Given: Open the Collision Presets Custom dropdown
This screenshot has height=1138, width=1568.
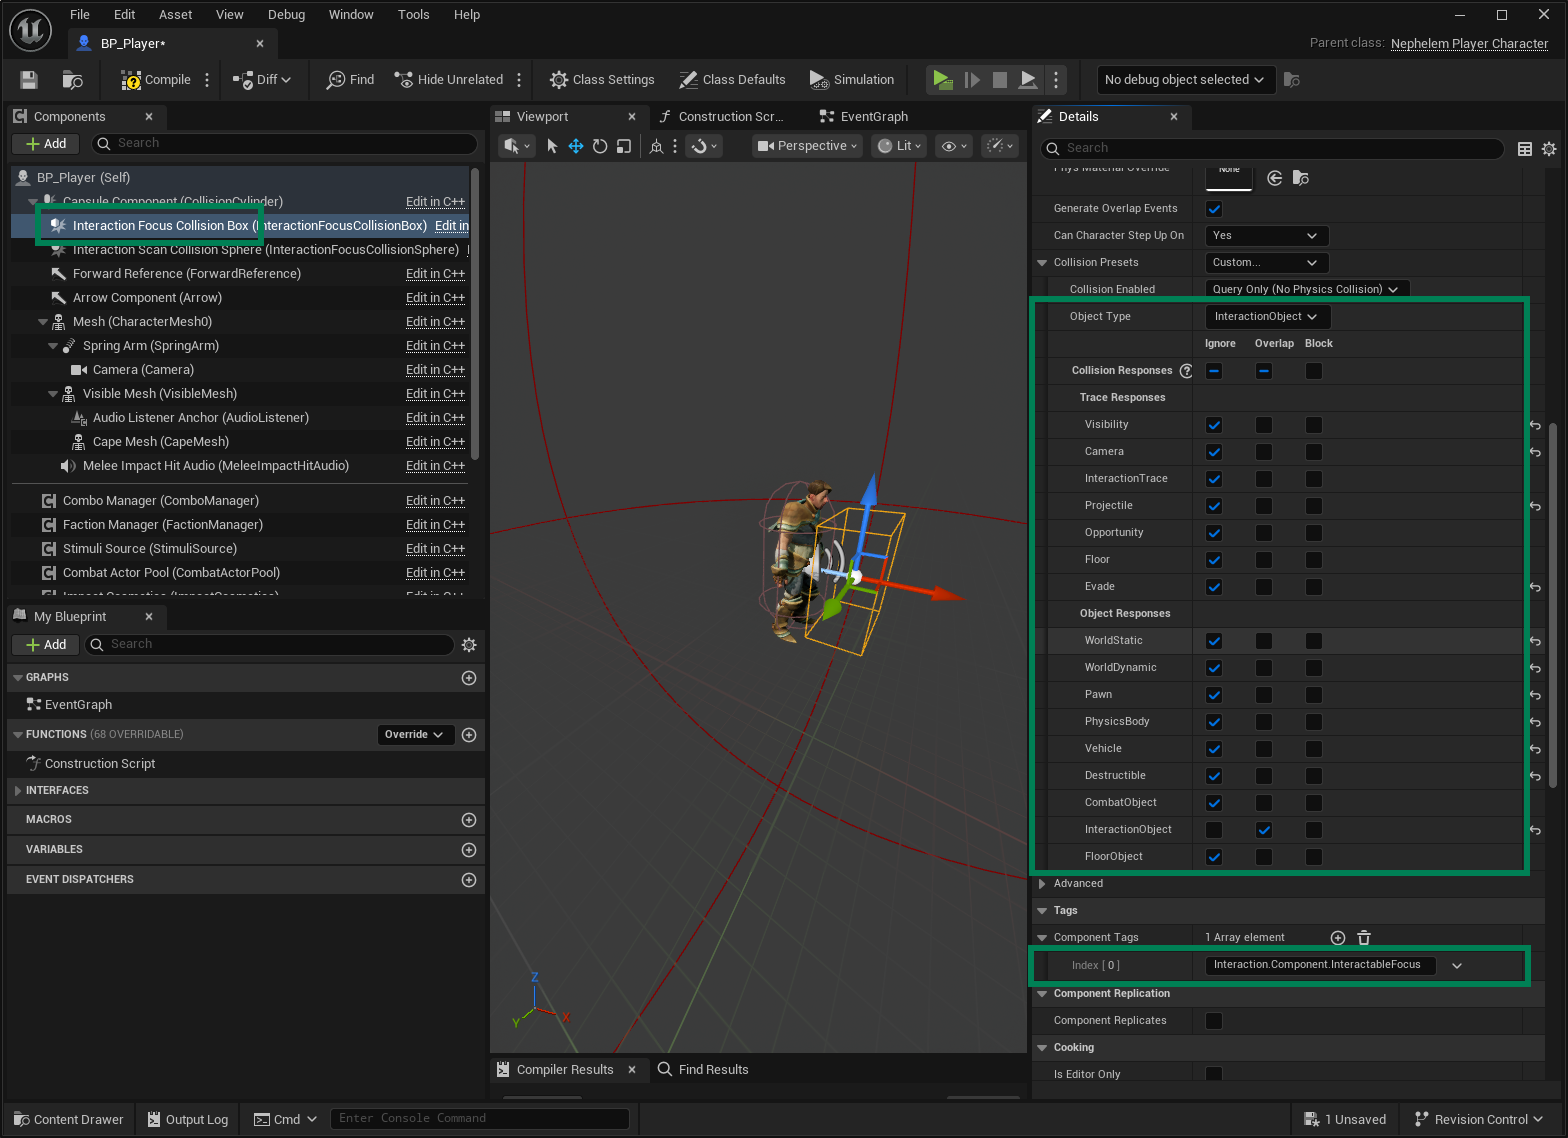Looking at the screenshot, I should (1267, 263).
